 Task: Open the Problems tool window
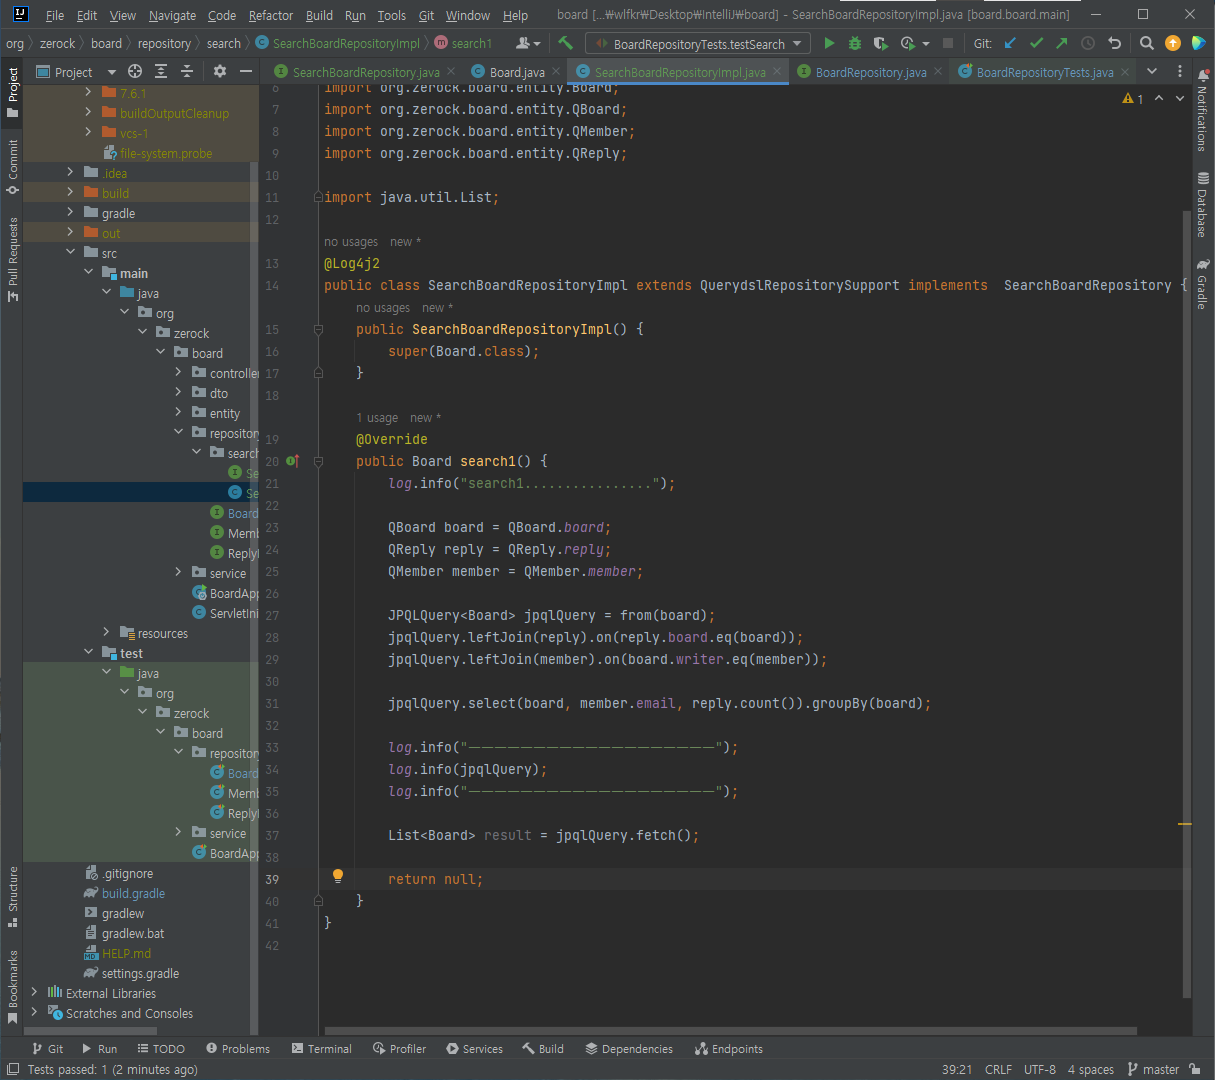238,1049
